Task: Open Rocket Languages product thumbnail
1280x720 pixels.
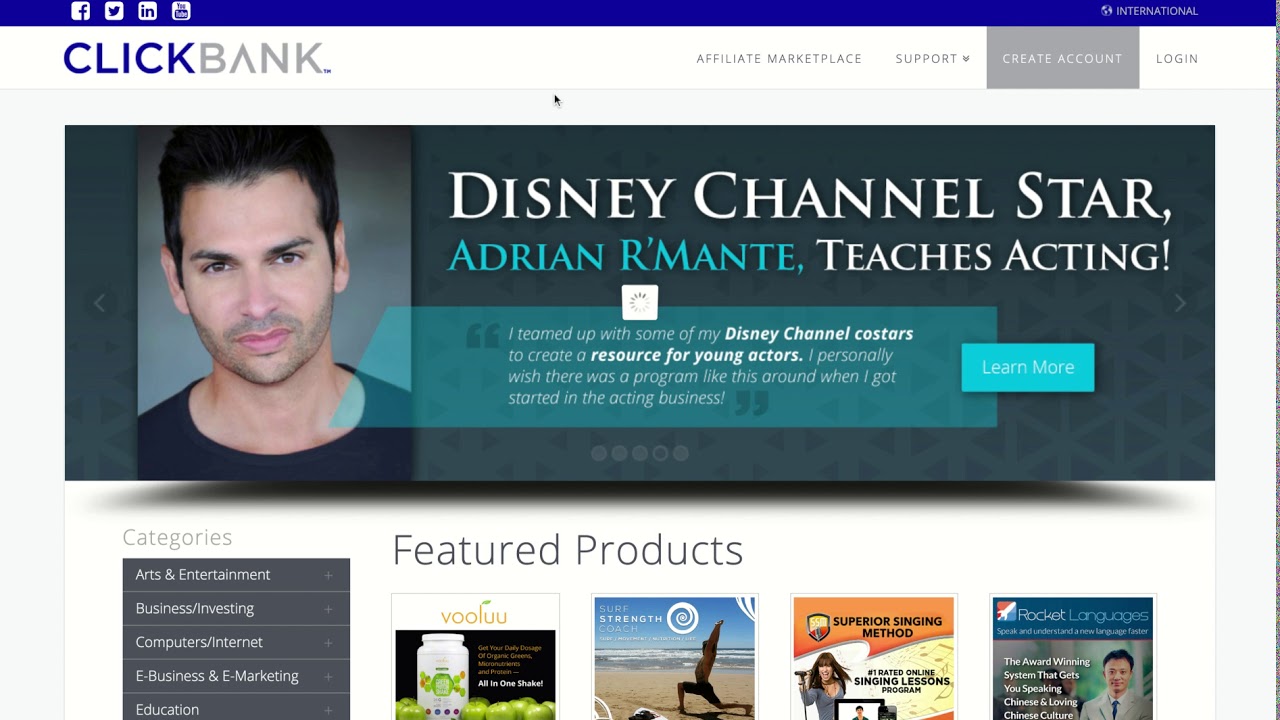Action: pos(1073,657)
